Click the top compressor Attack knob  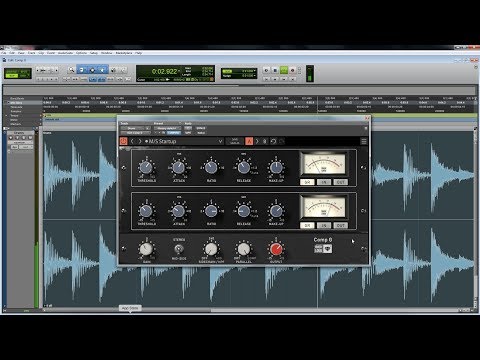click(179, 167)
